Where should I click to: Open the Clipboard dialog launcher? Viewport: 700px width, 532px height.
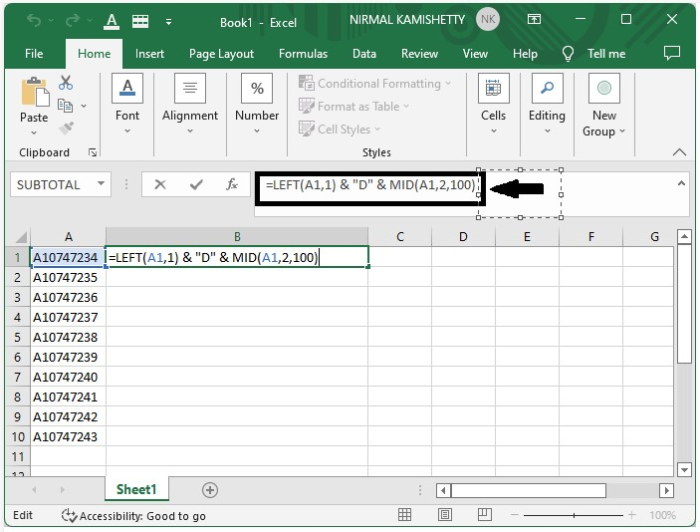click(92, 153)
